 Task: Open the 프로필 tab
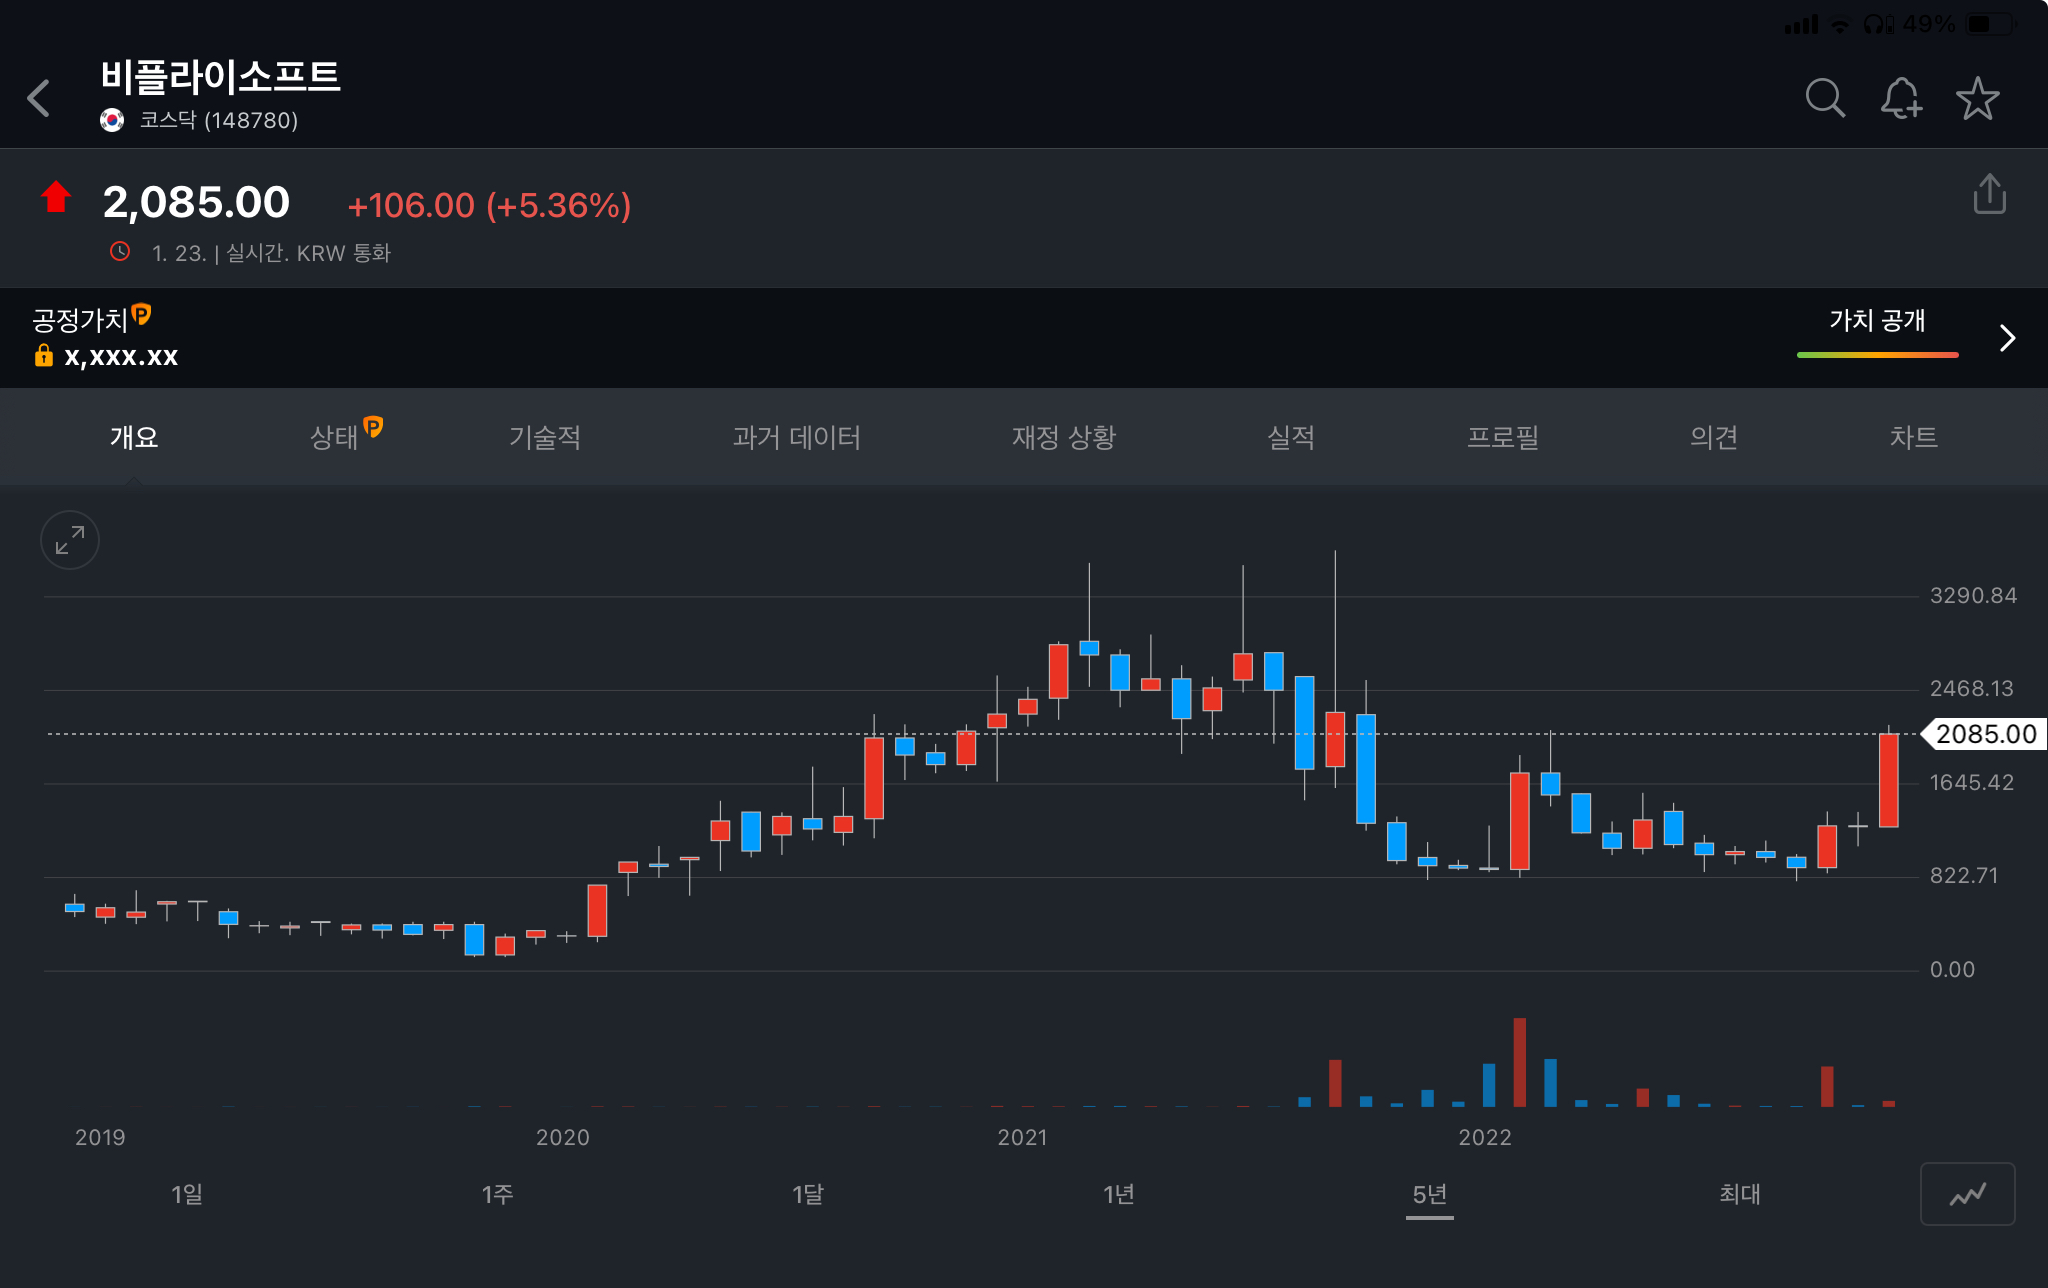1502,437
